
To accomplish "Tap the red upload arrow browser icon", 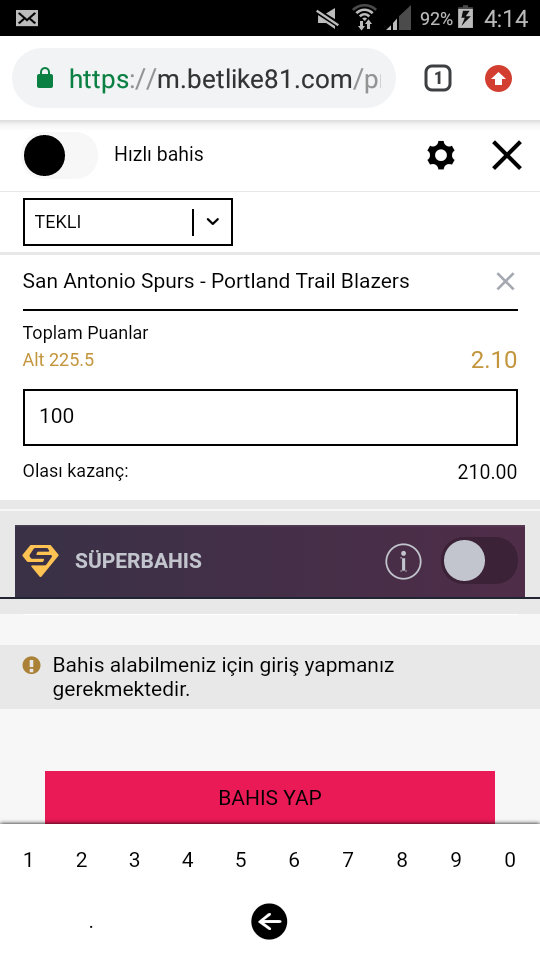I will (498, 79).
